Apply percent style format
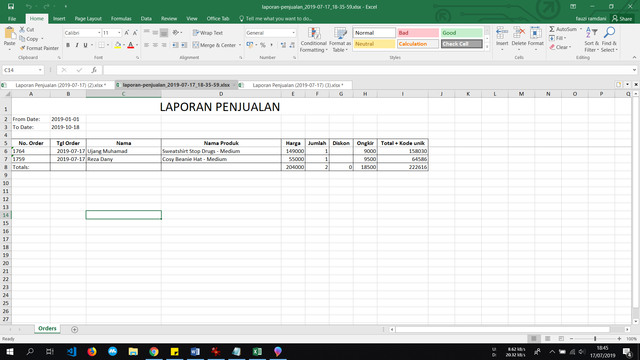 click(263, 45)
